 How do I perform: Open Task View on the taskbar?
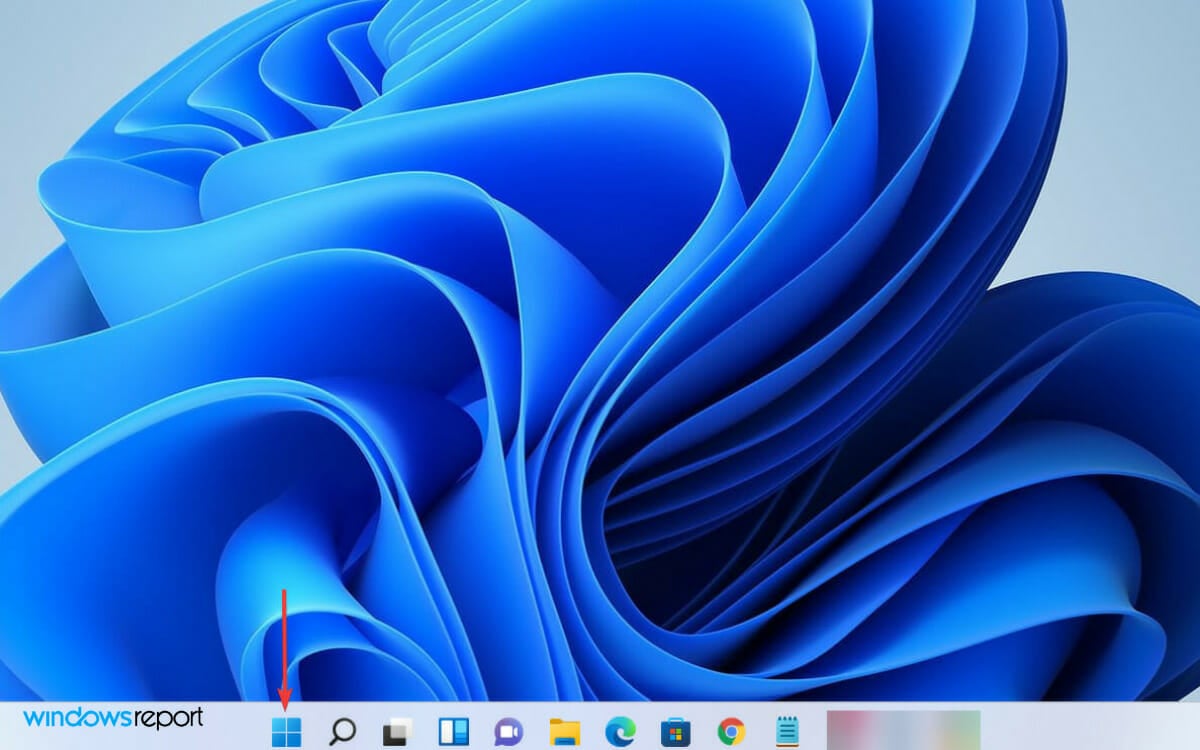pos(399,731)
